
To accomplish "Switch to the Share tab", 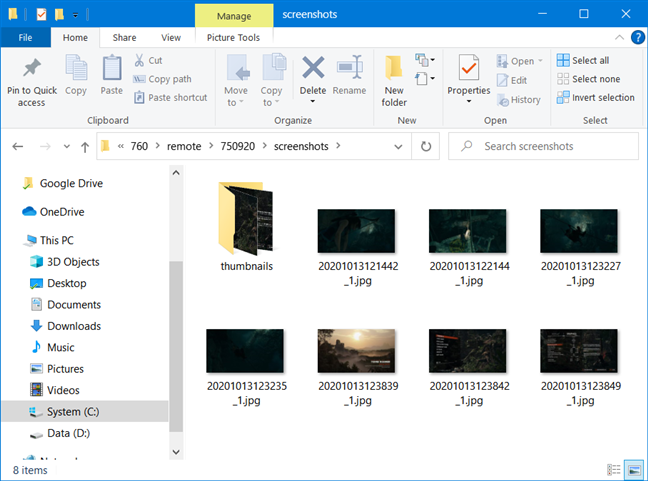I will click(124, 38).
